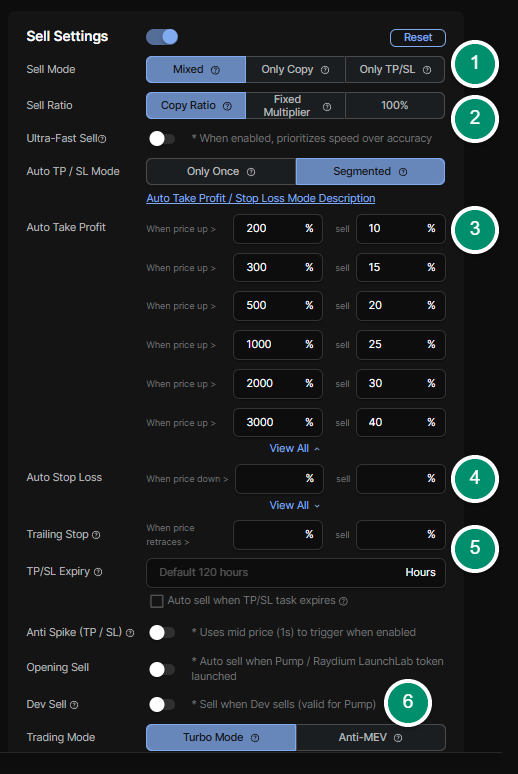Open the Only TP/SL help icon
518x774 pixels.
tap(427, 70)
